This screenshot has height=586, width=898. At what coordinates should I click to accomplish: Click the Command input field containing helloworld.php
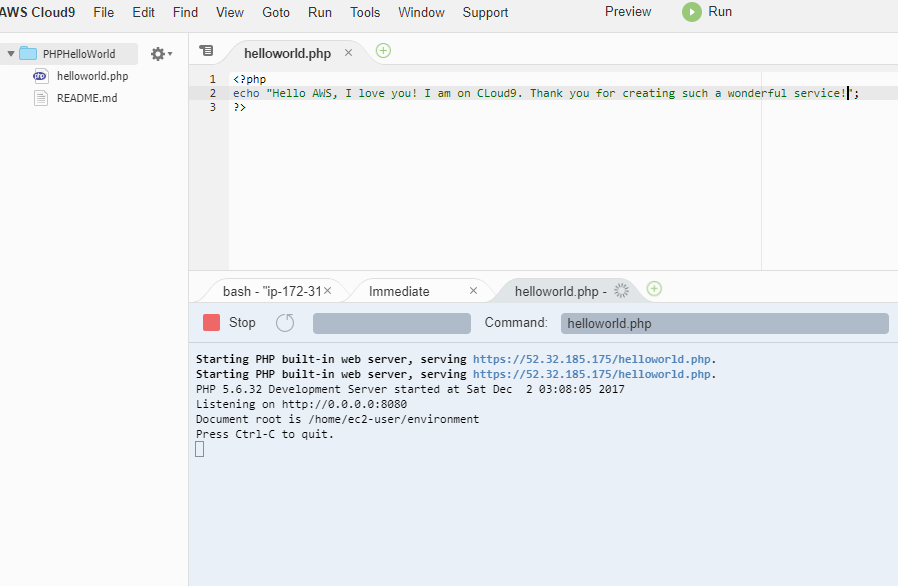coord(724,323)
